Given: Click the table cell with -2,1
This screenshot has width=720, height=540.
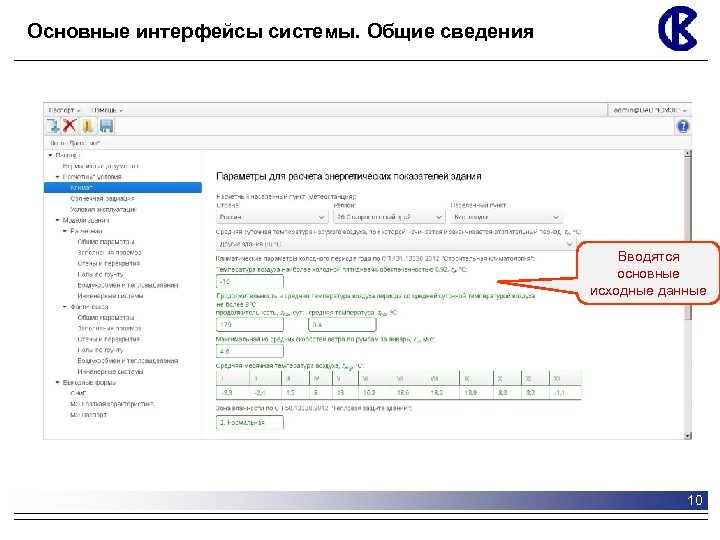Looking at the screenshot, I should pyautogui.click(x=265, y=393).
